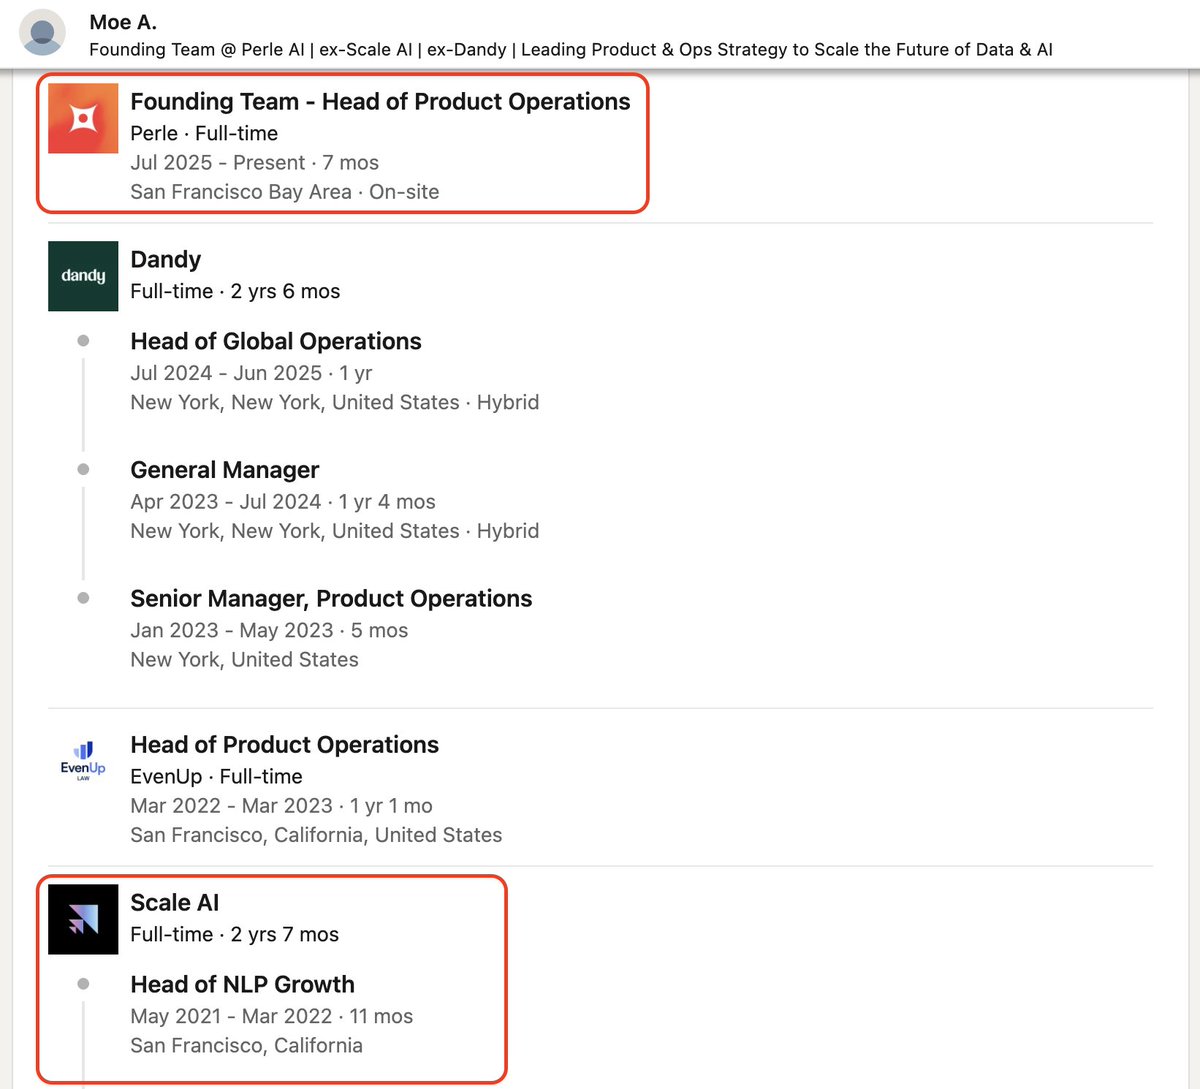Open the Moe A. profile name
Viewport: 1200px width, 1089px height.
click(123, 22)
